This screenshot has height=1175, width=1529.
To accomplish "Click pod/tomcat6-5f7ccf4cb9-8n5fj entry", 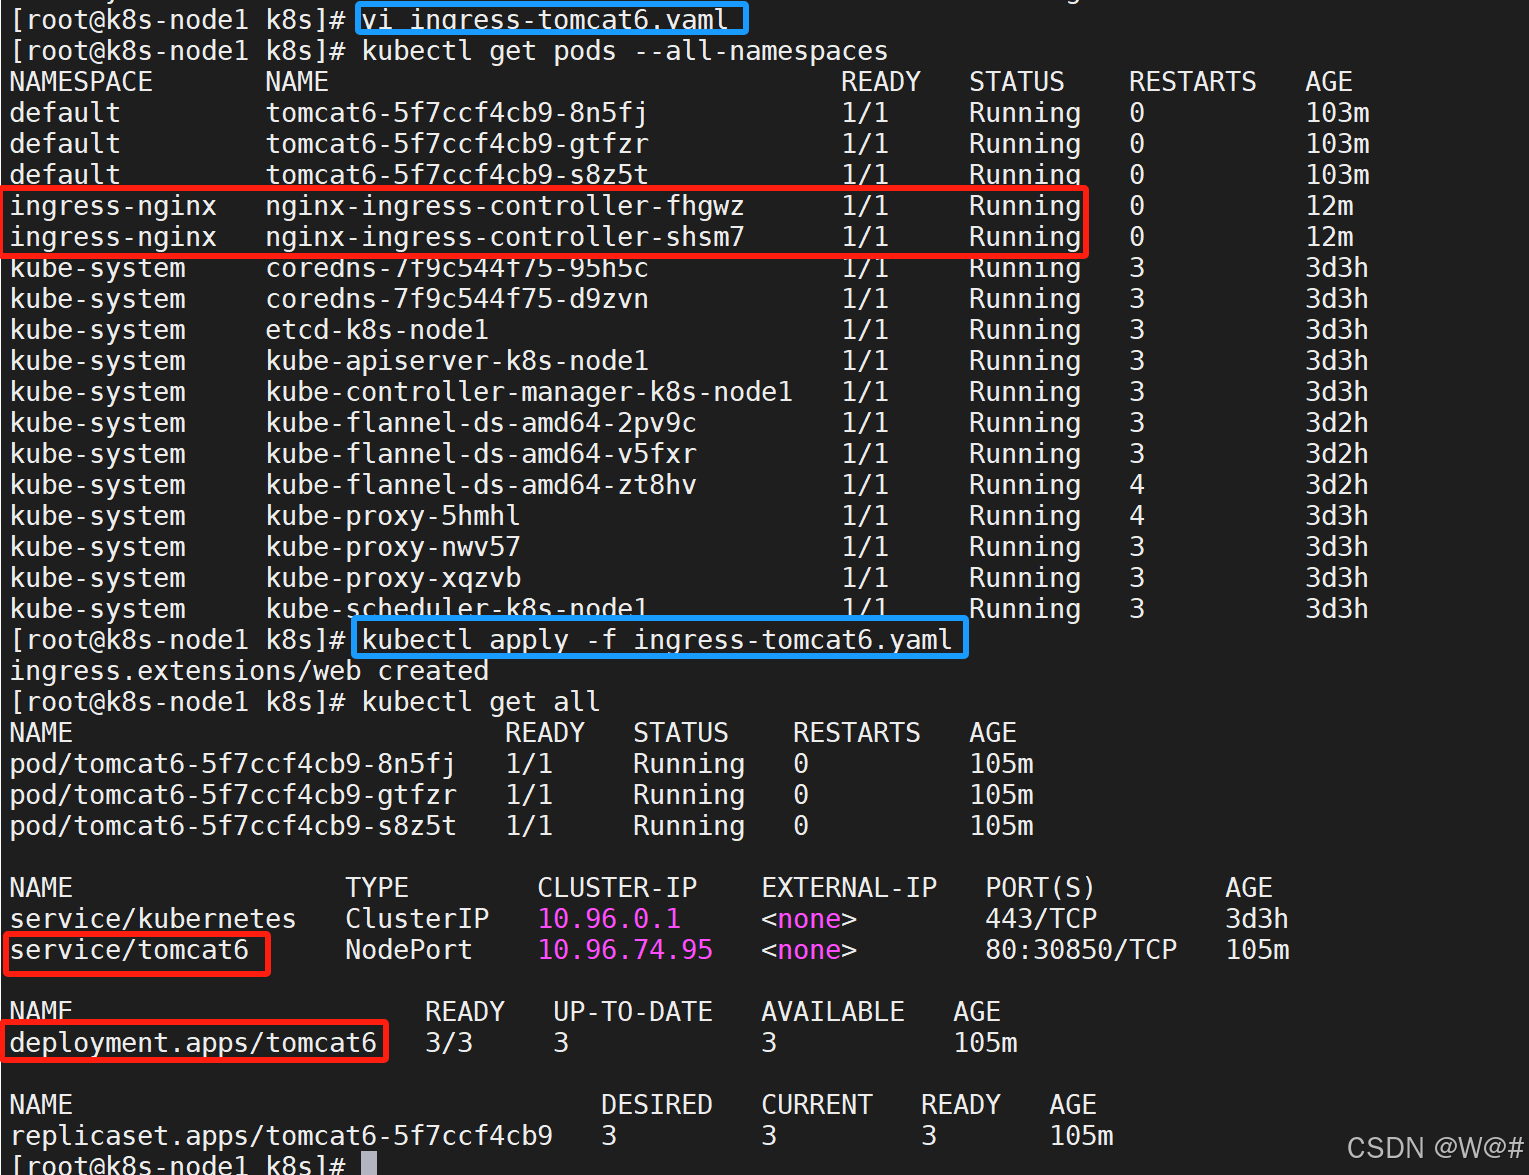I will pos(233,764).
